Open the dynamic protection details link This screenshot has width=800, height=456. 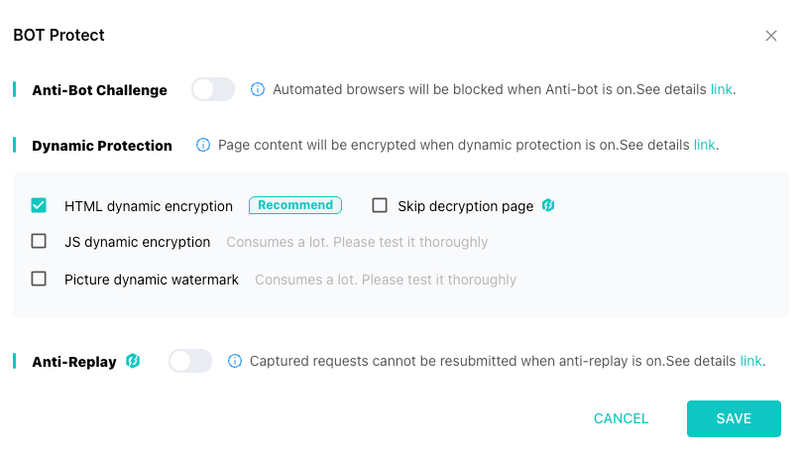point(704,145)
